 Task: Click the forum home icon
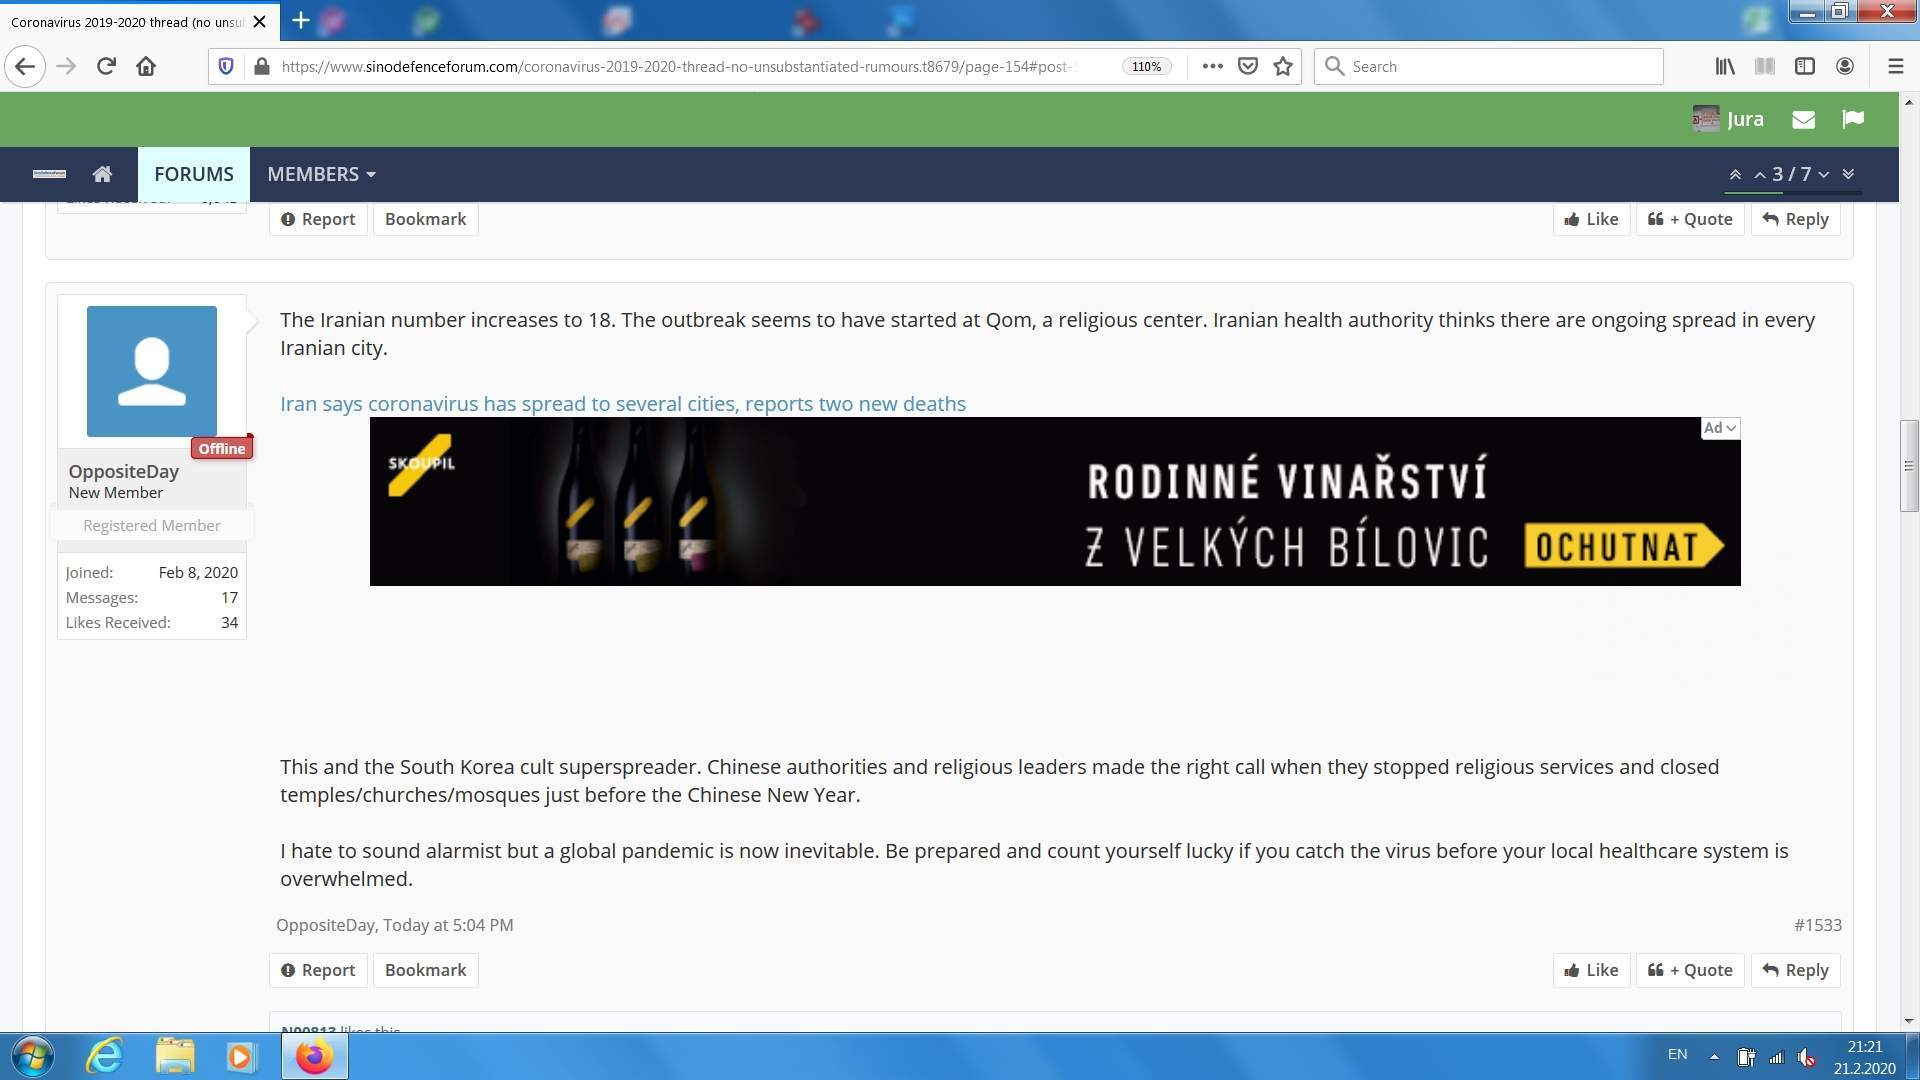tap(102, 174)
